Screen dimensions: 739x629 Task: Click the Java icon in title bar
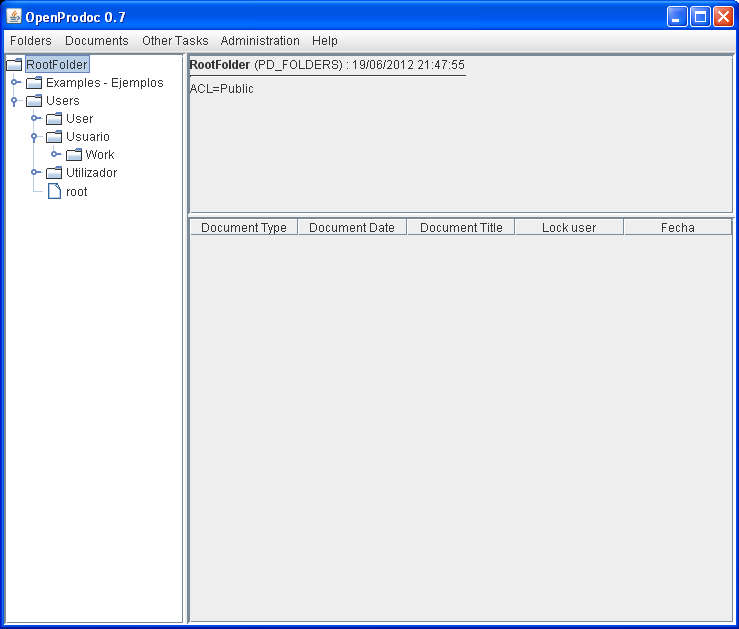point(14,17)
